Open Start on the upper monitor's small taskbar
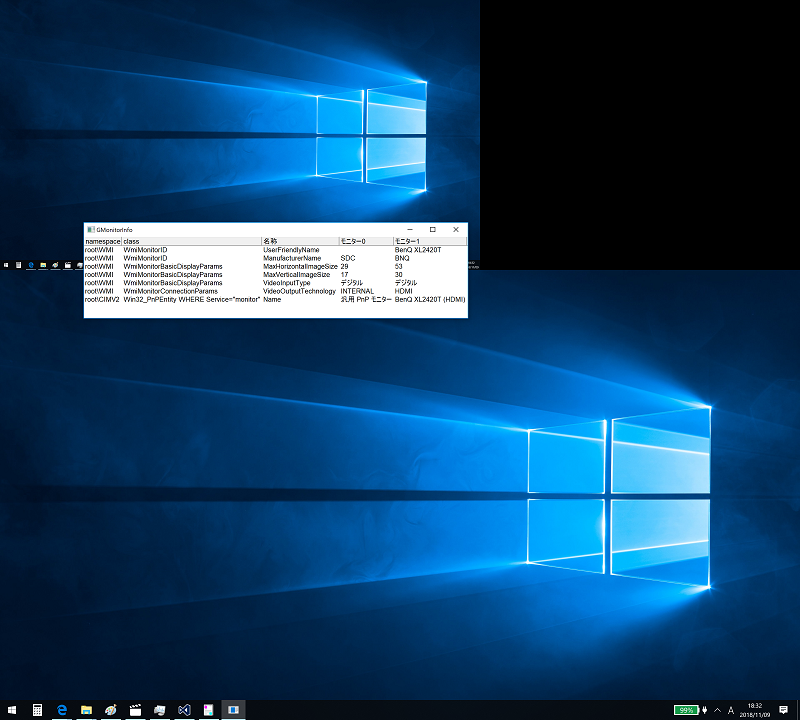Image resolution: width=800 pixels, height=720 pixels. point(6,265)
